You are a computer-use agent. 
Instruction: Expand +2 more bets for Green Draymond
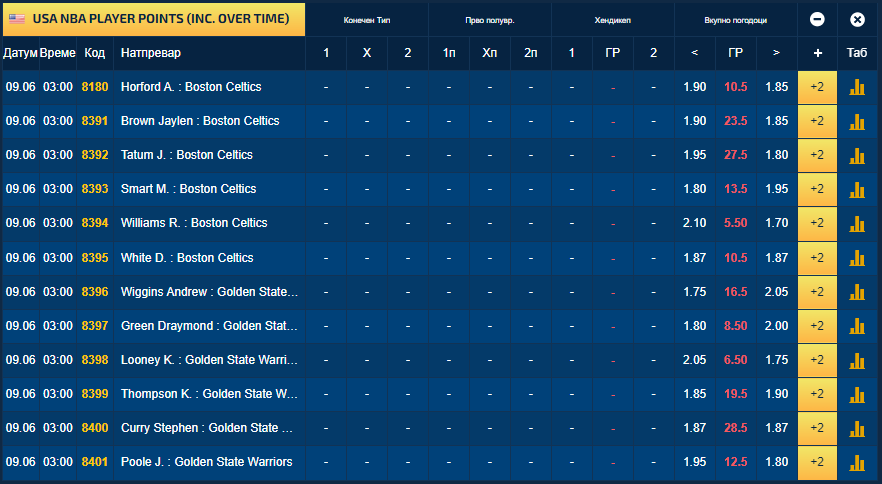(817, 326)
